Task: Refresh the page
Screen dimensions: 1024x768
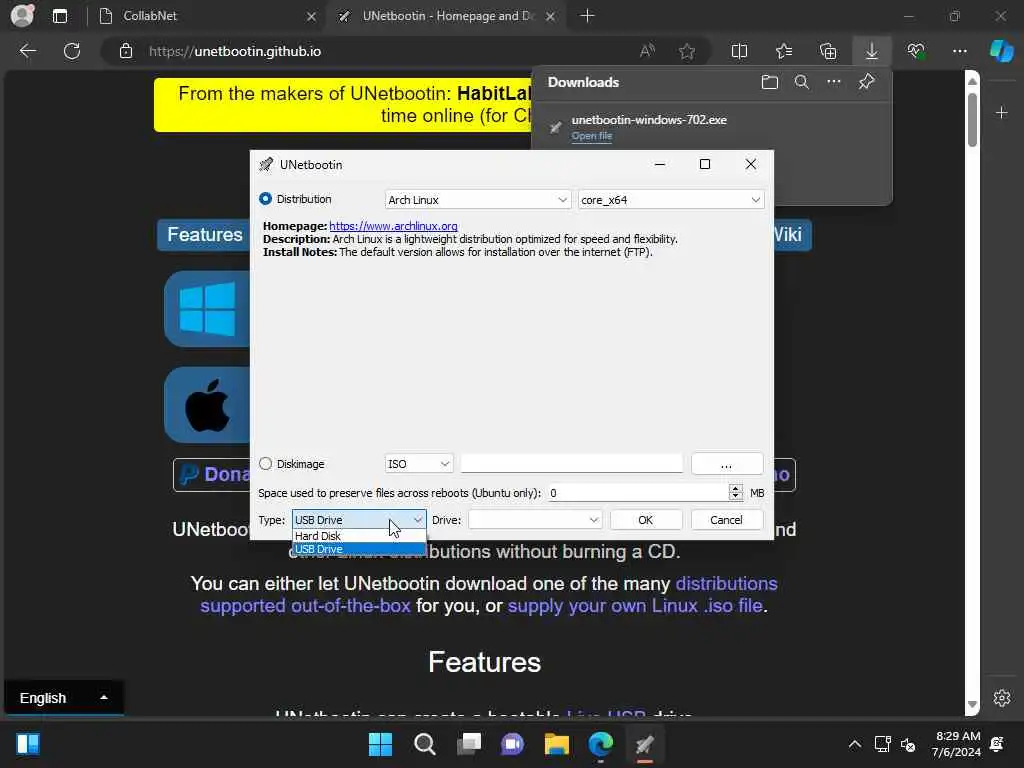Action: coord(72,51)
